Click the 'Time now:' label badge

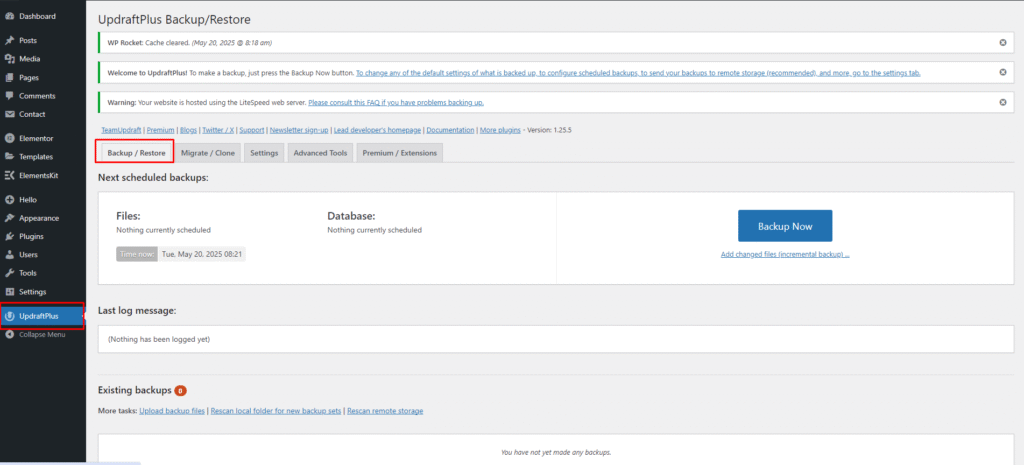click(137, 254)
